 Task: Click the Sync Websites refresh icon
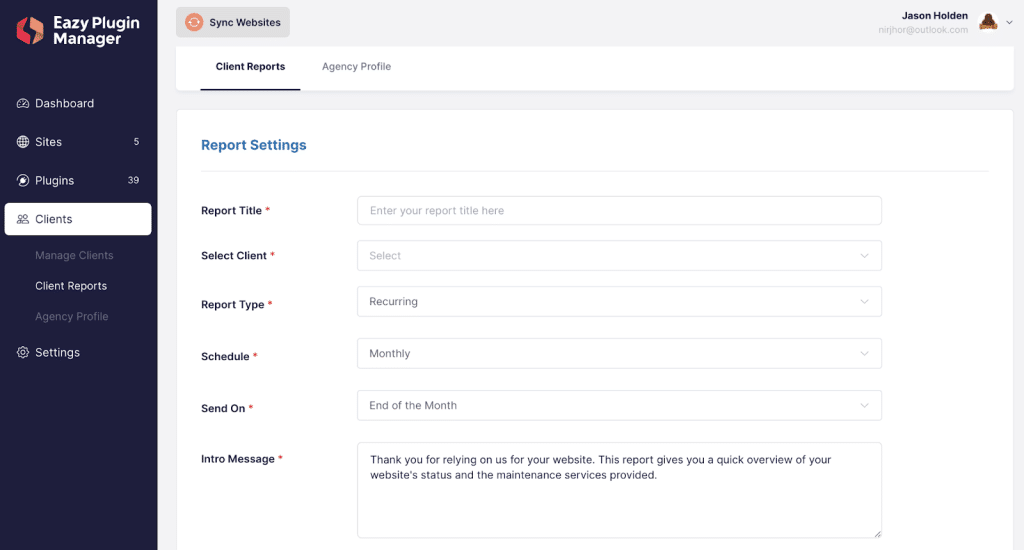click(x=194, y=22)
